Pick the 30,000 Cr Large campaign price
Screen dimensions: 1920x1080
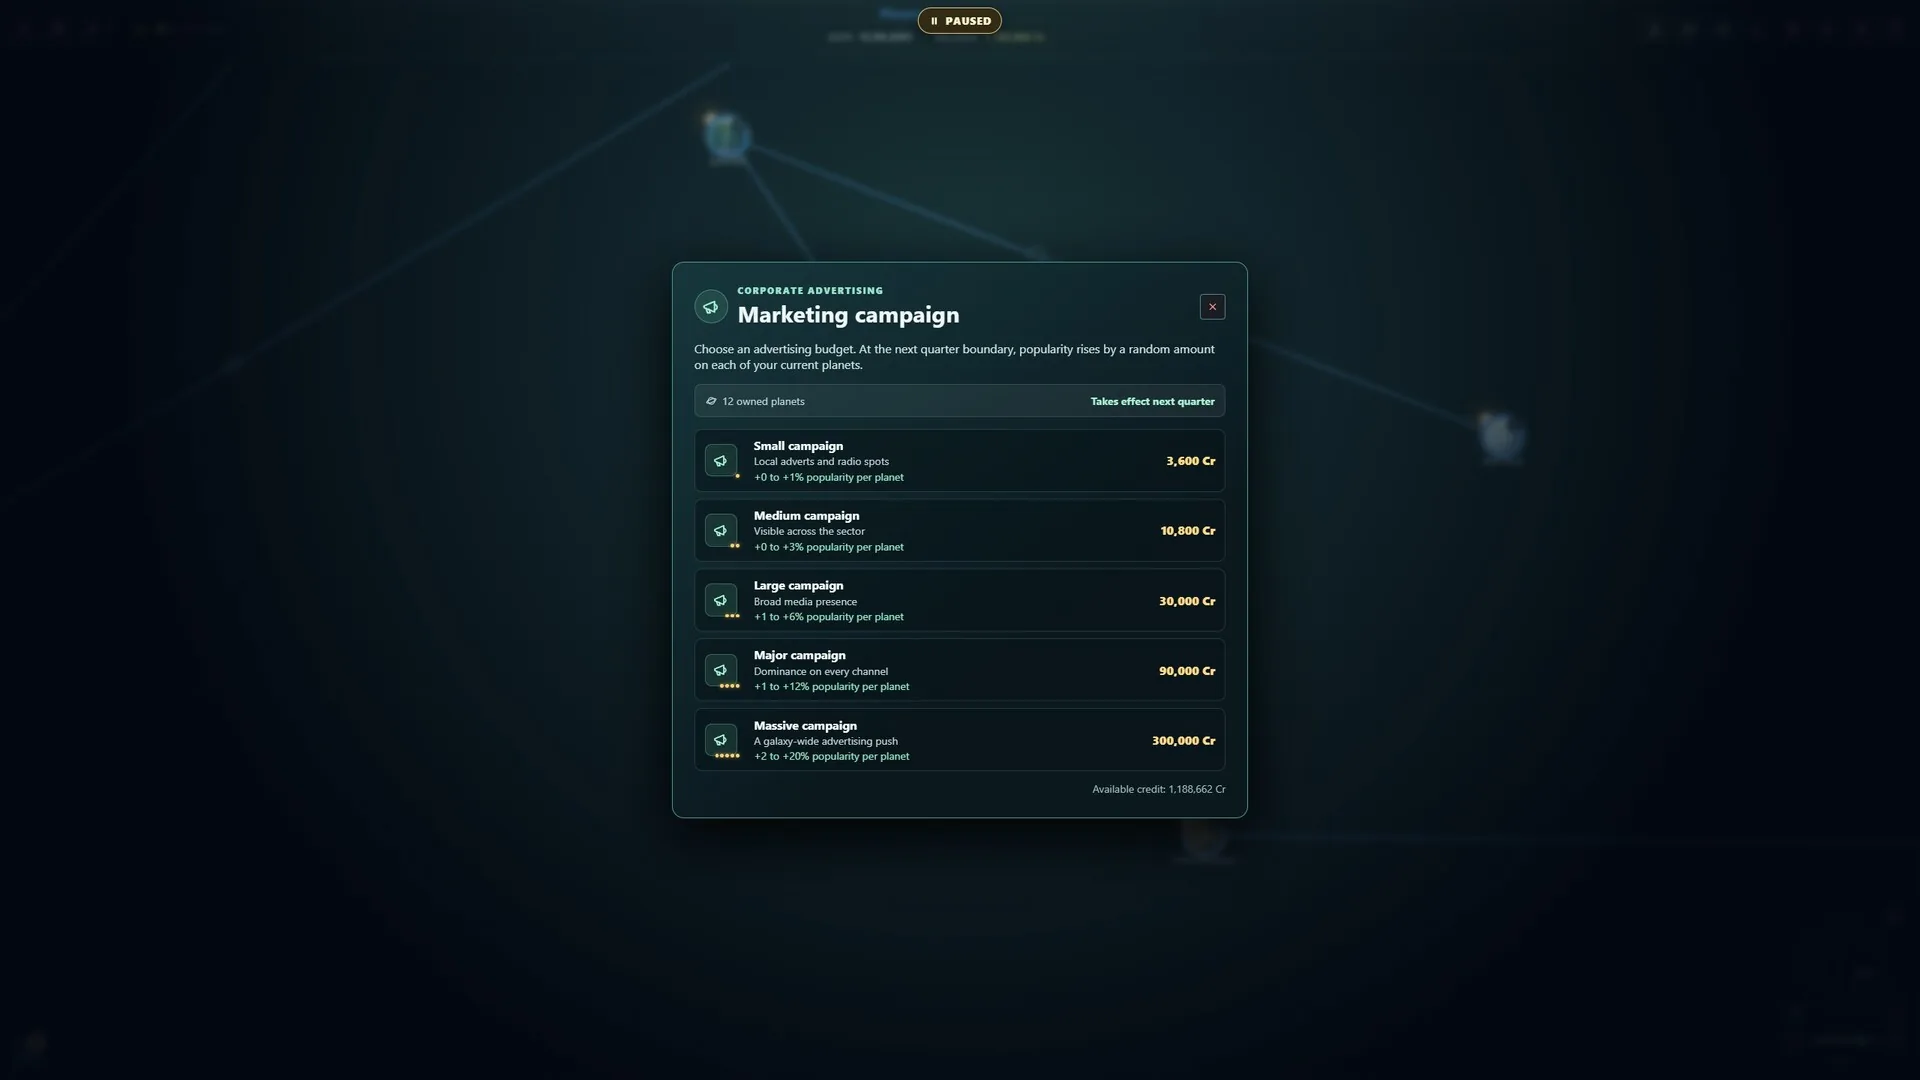1187,601
